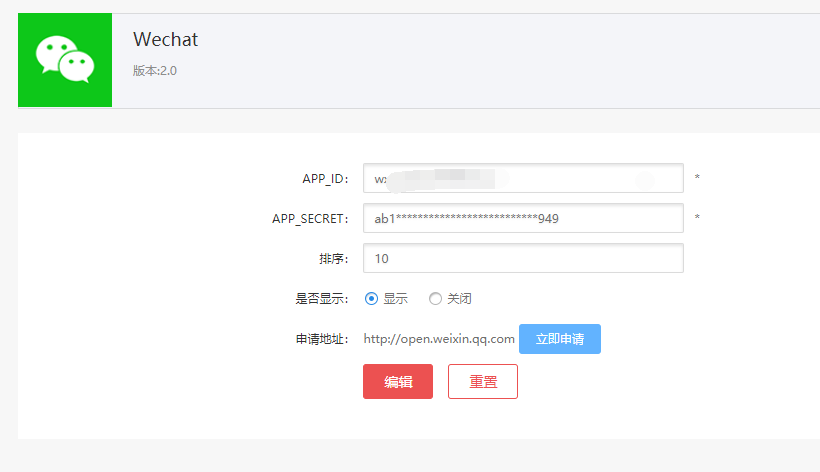
Task: Select the 关闭 radio button
Action: (x=435, y=298)
